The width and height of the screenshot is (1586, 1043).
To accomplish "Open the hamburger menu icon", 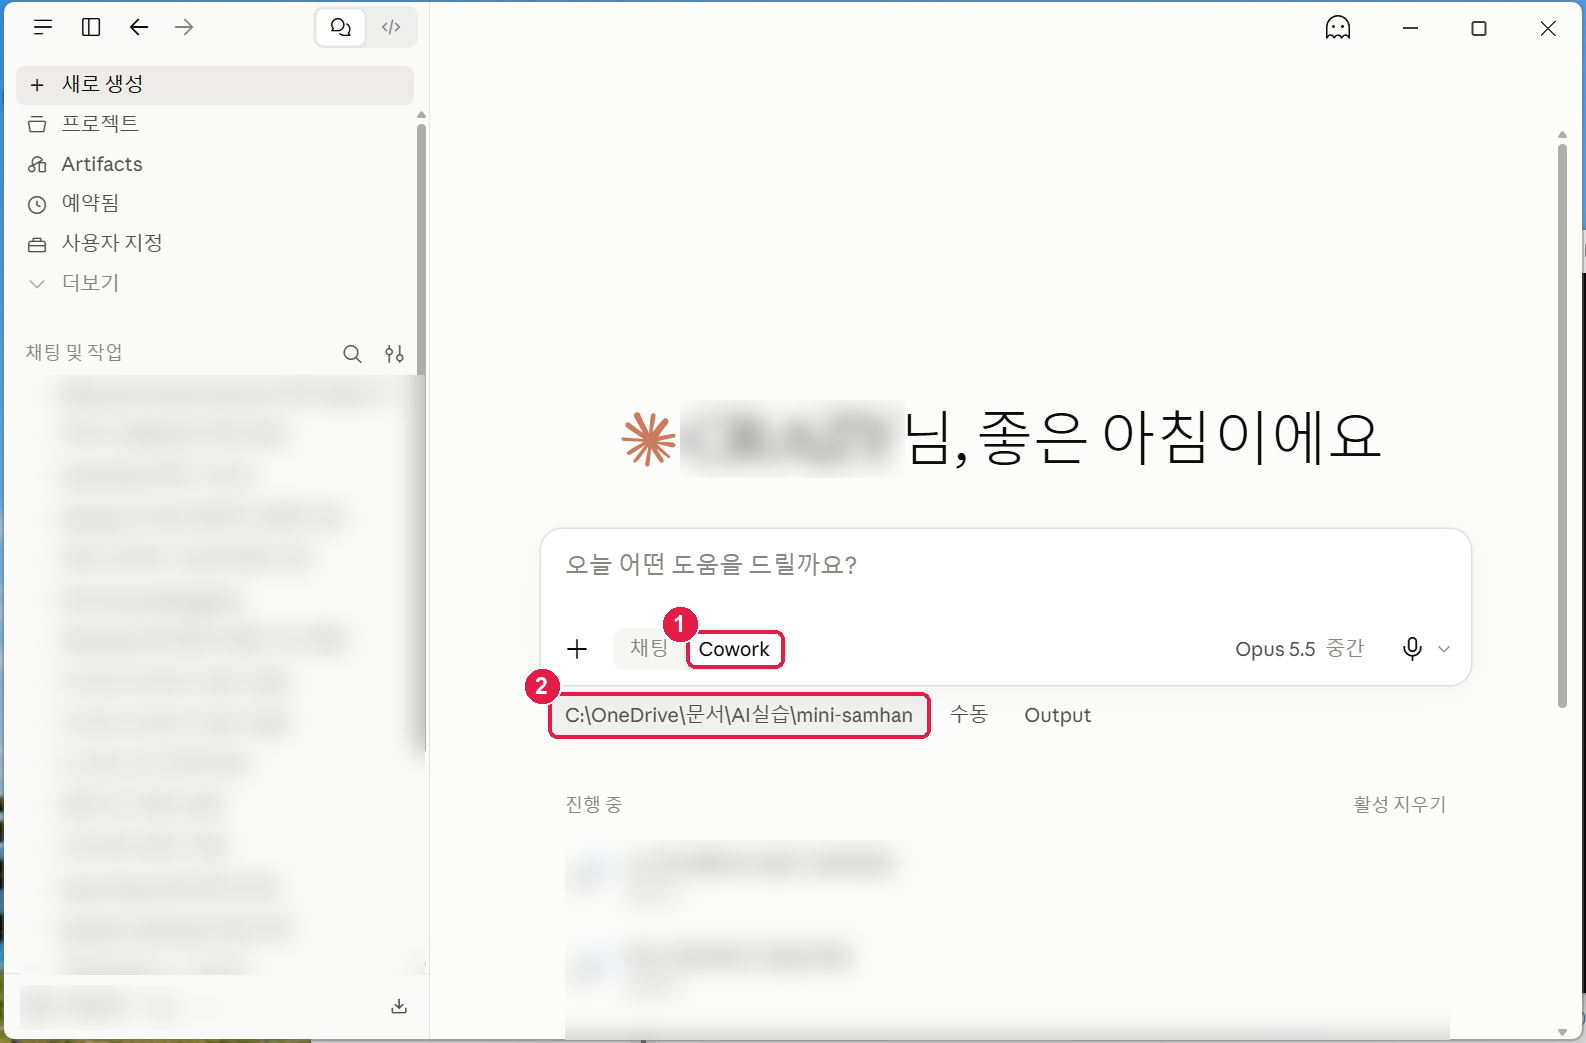I will click(42, 27).
